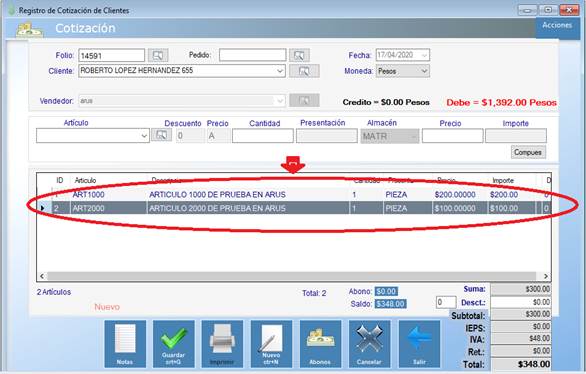This screenshot has width=586, height=374.
Task: Exit with the Salir arrow button
Action: (x=419, y=344)
